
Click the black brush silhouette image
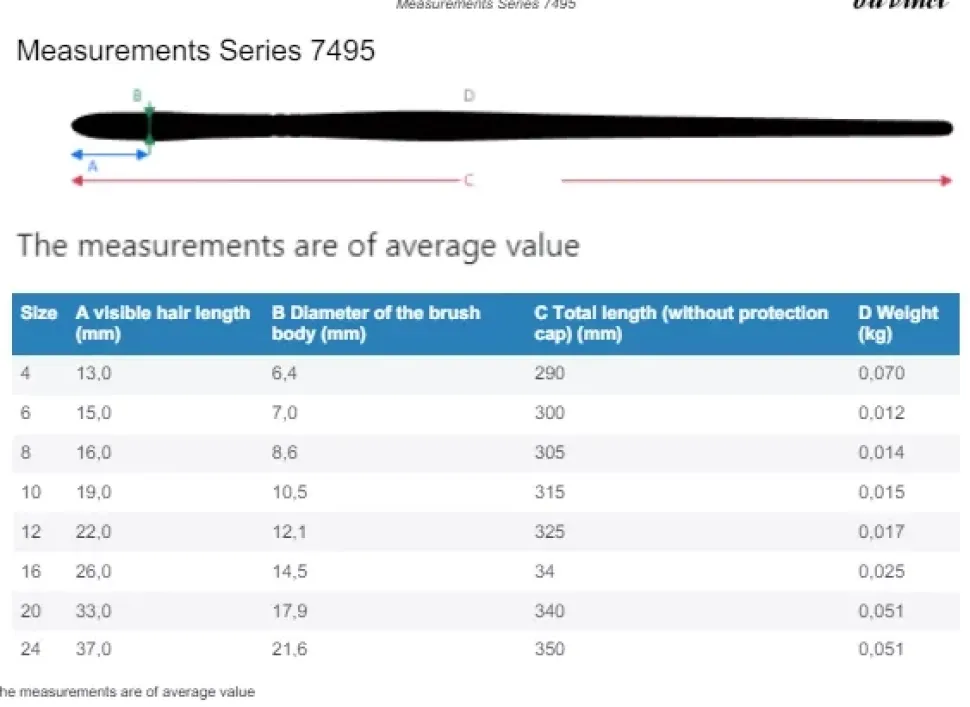tap(510, 126)
